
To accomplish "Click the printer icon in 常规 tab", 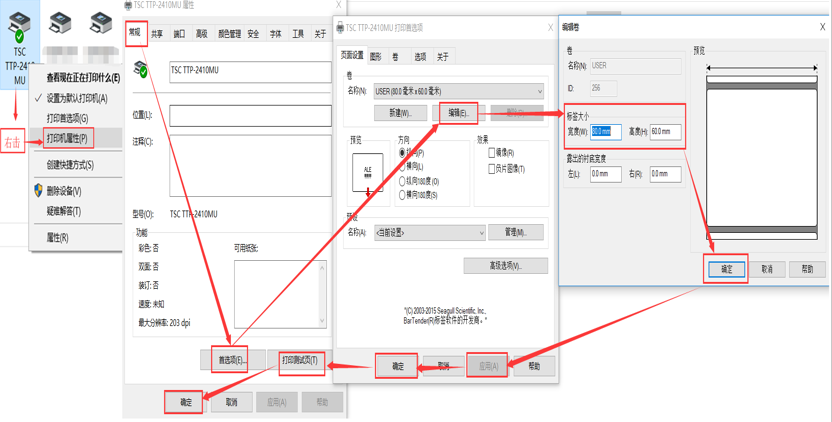I will [142, 69].
